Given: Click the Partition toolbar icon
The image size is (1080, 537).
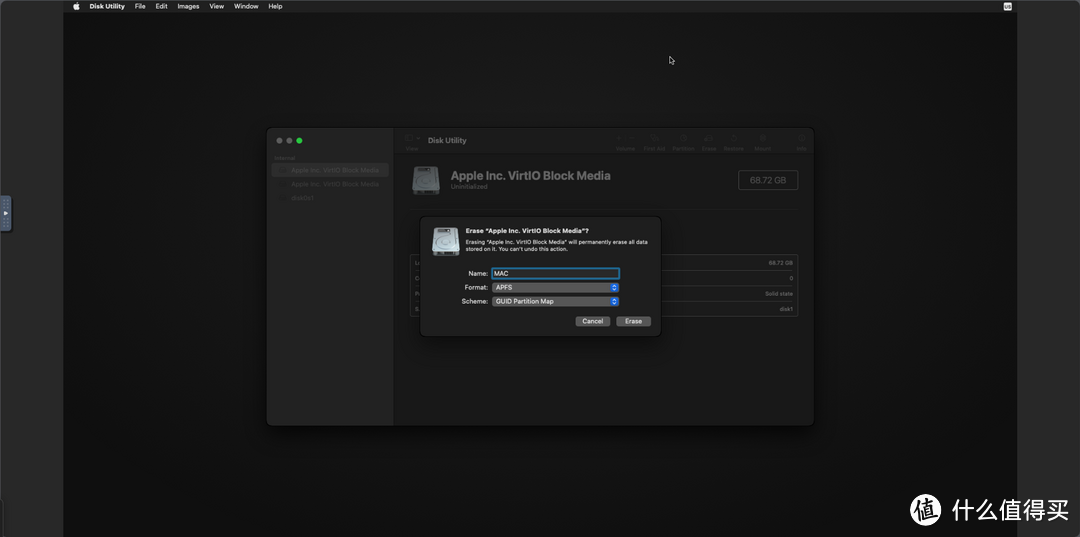Looking at the screenshot, I should (x=683, y=138).
